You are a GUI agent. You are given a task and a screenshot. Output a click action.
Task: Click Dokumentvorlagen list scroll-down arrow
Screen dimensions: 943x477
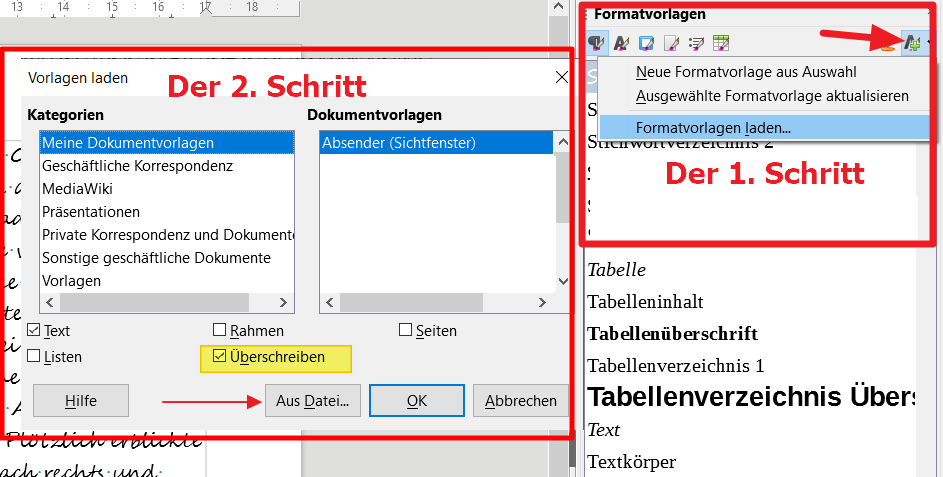point(563,281)
